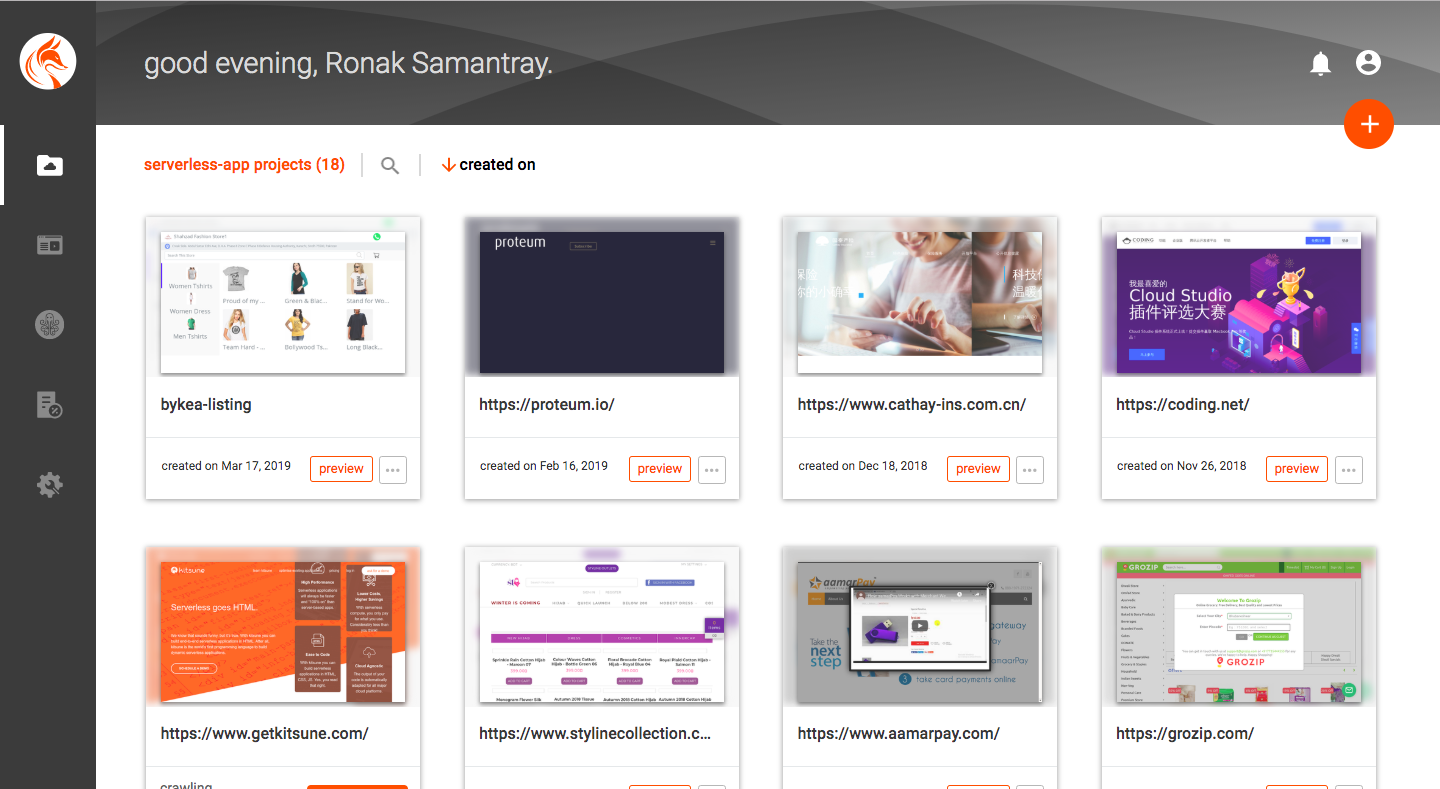Screen dimensions: 1440x789
Task: Open the project search magnifier
Action: pyautogui.click(x=390, y=166)
